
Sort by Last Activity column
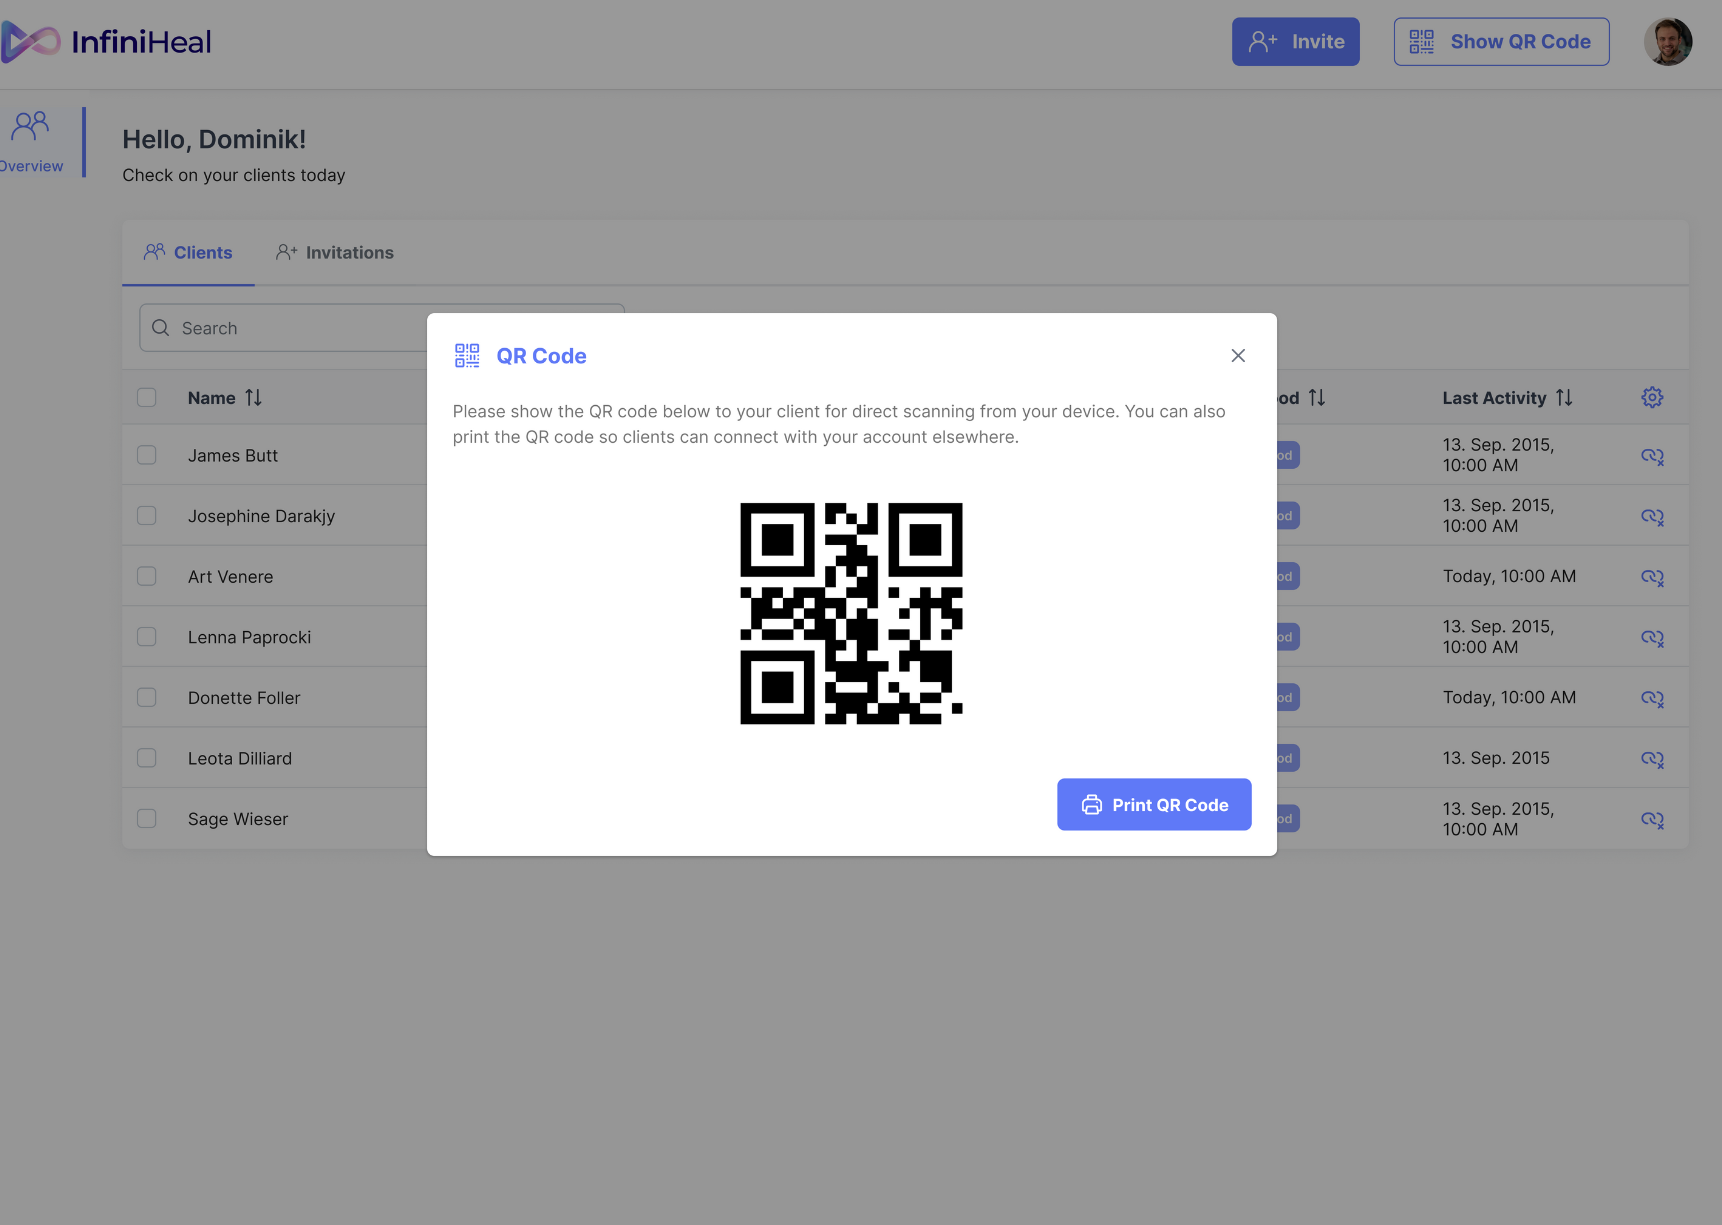coord(1565,398)
